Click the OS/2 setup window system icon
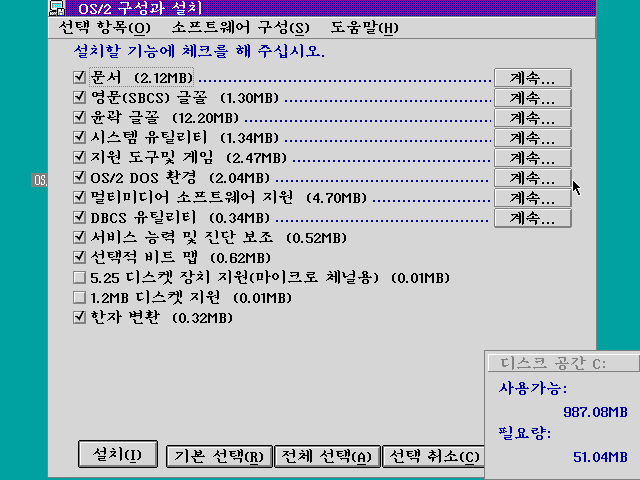Screen dimensions: 640x480 point(57,8)
